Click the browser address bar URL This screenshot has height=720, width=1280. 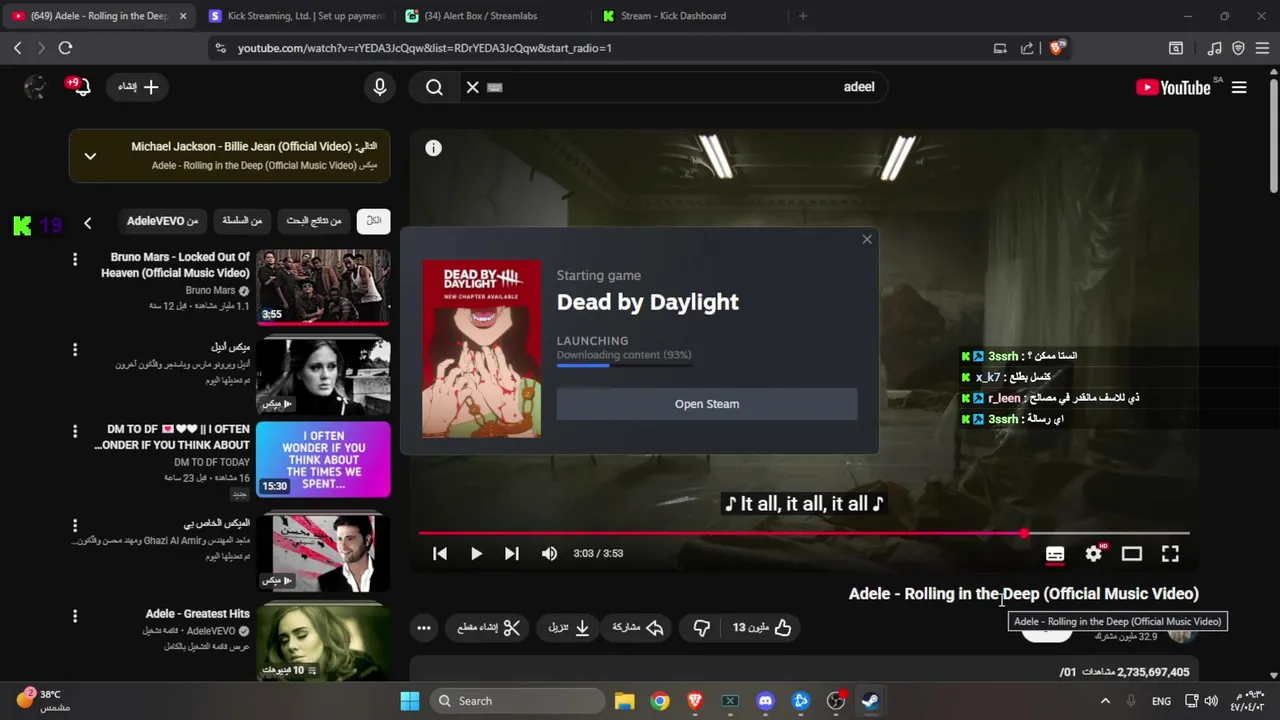[425, 48]
